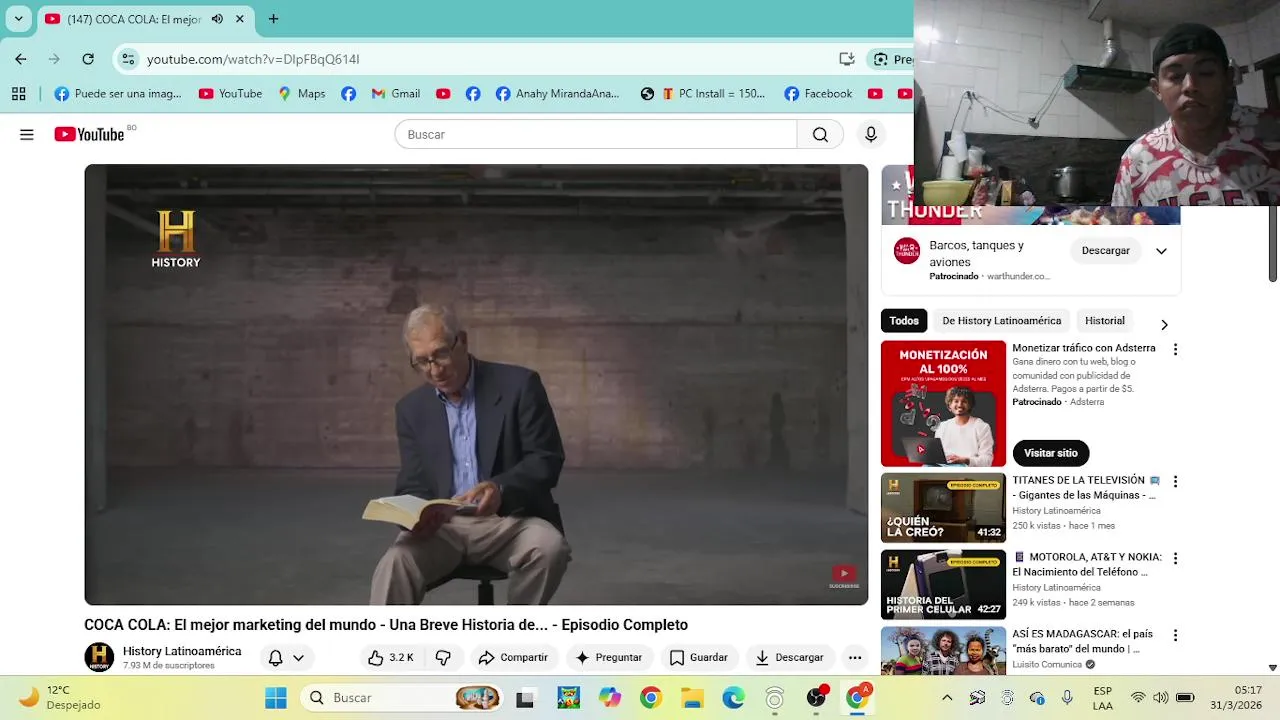Select the Todos filter chip

pyautogui.click(x=904, y=321)
